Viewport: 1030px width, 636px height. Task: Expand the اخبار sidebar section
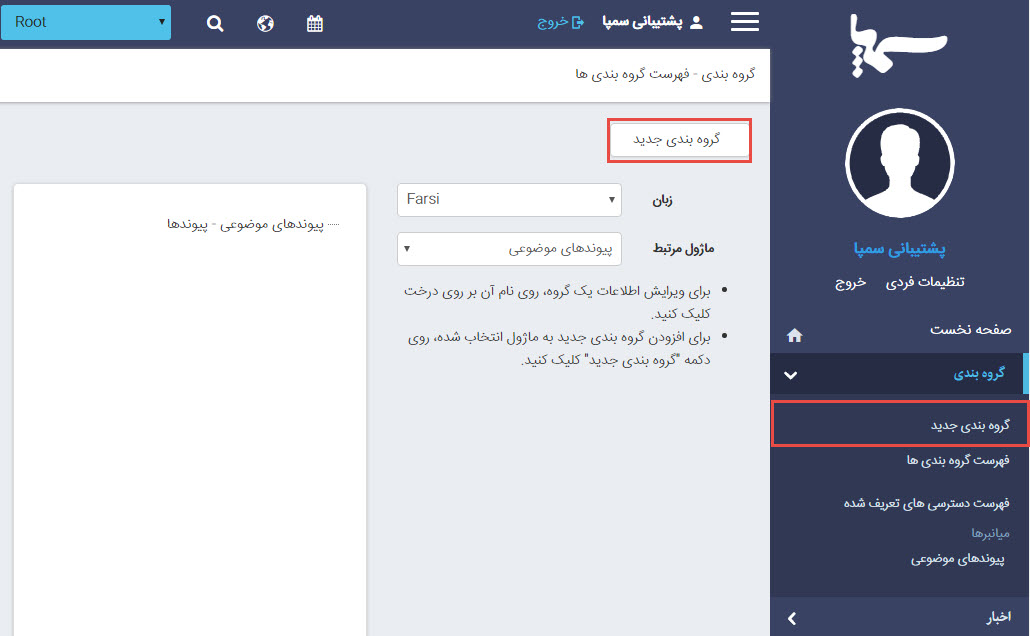click(x=791, y=619)
